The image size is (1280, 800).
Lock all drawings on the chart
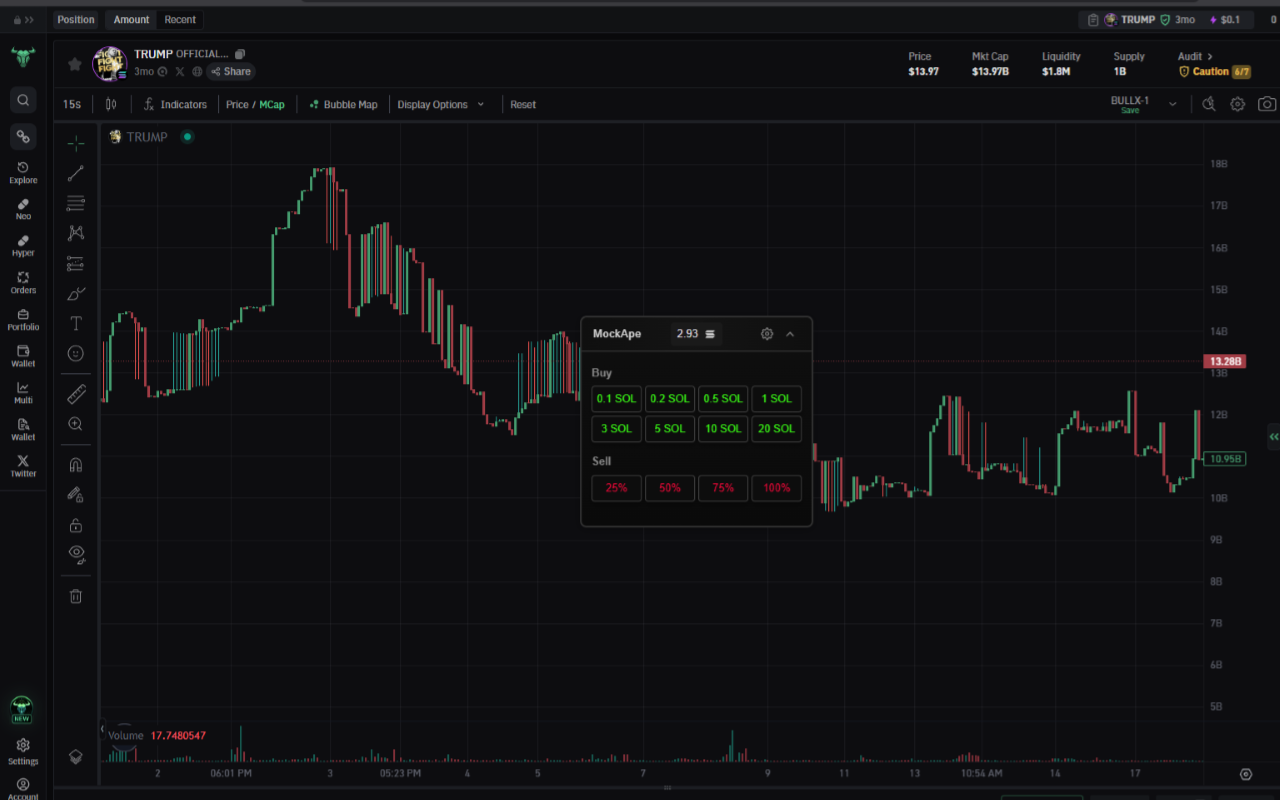click(x=75, y=524)
